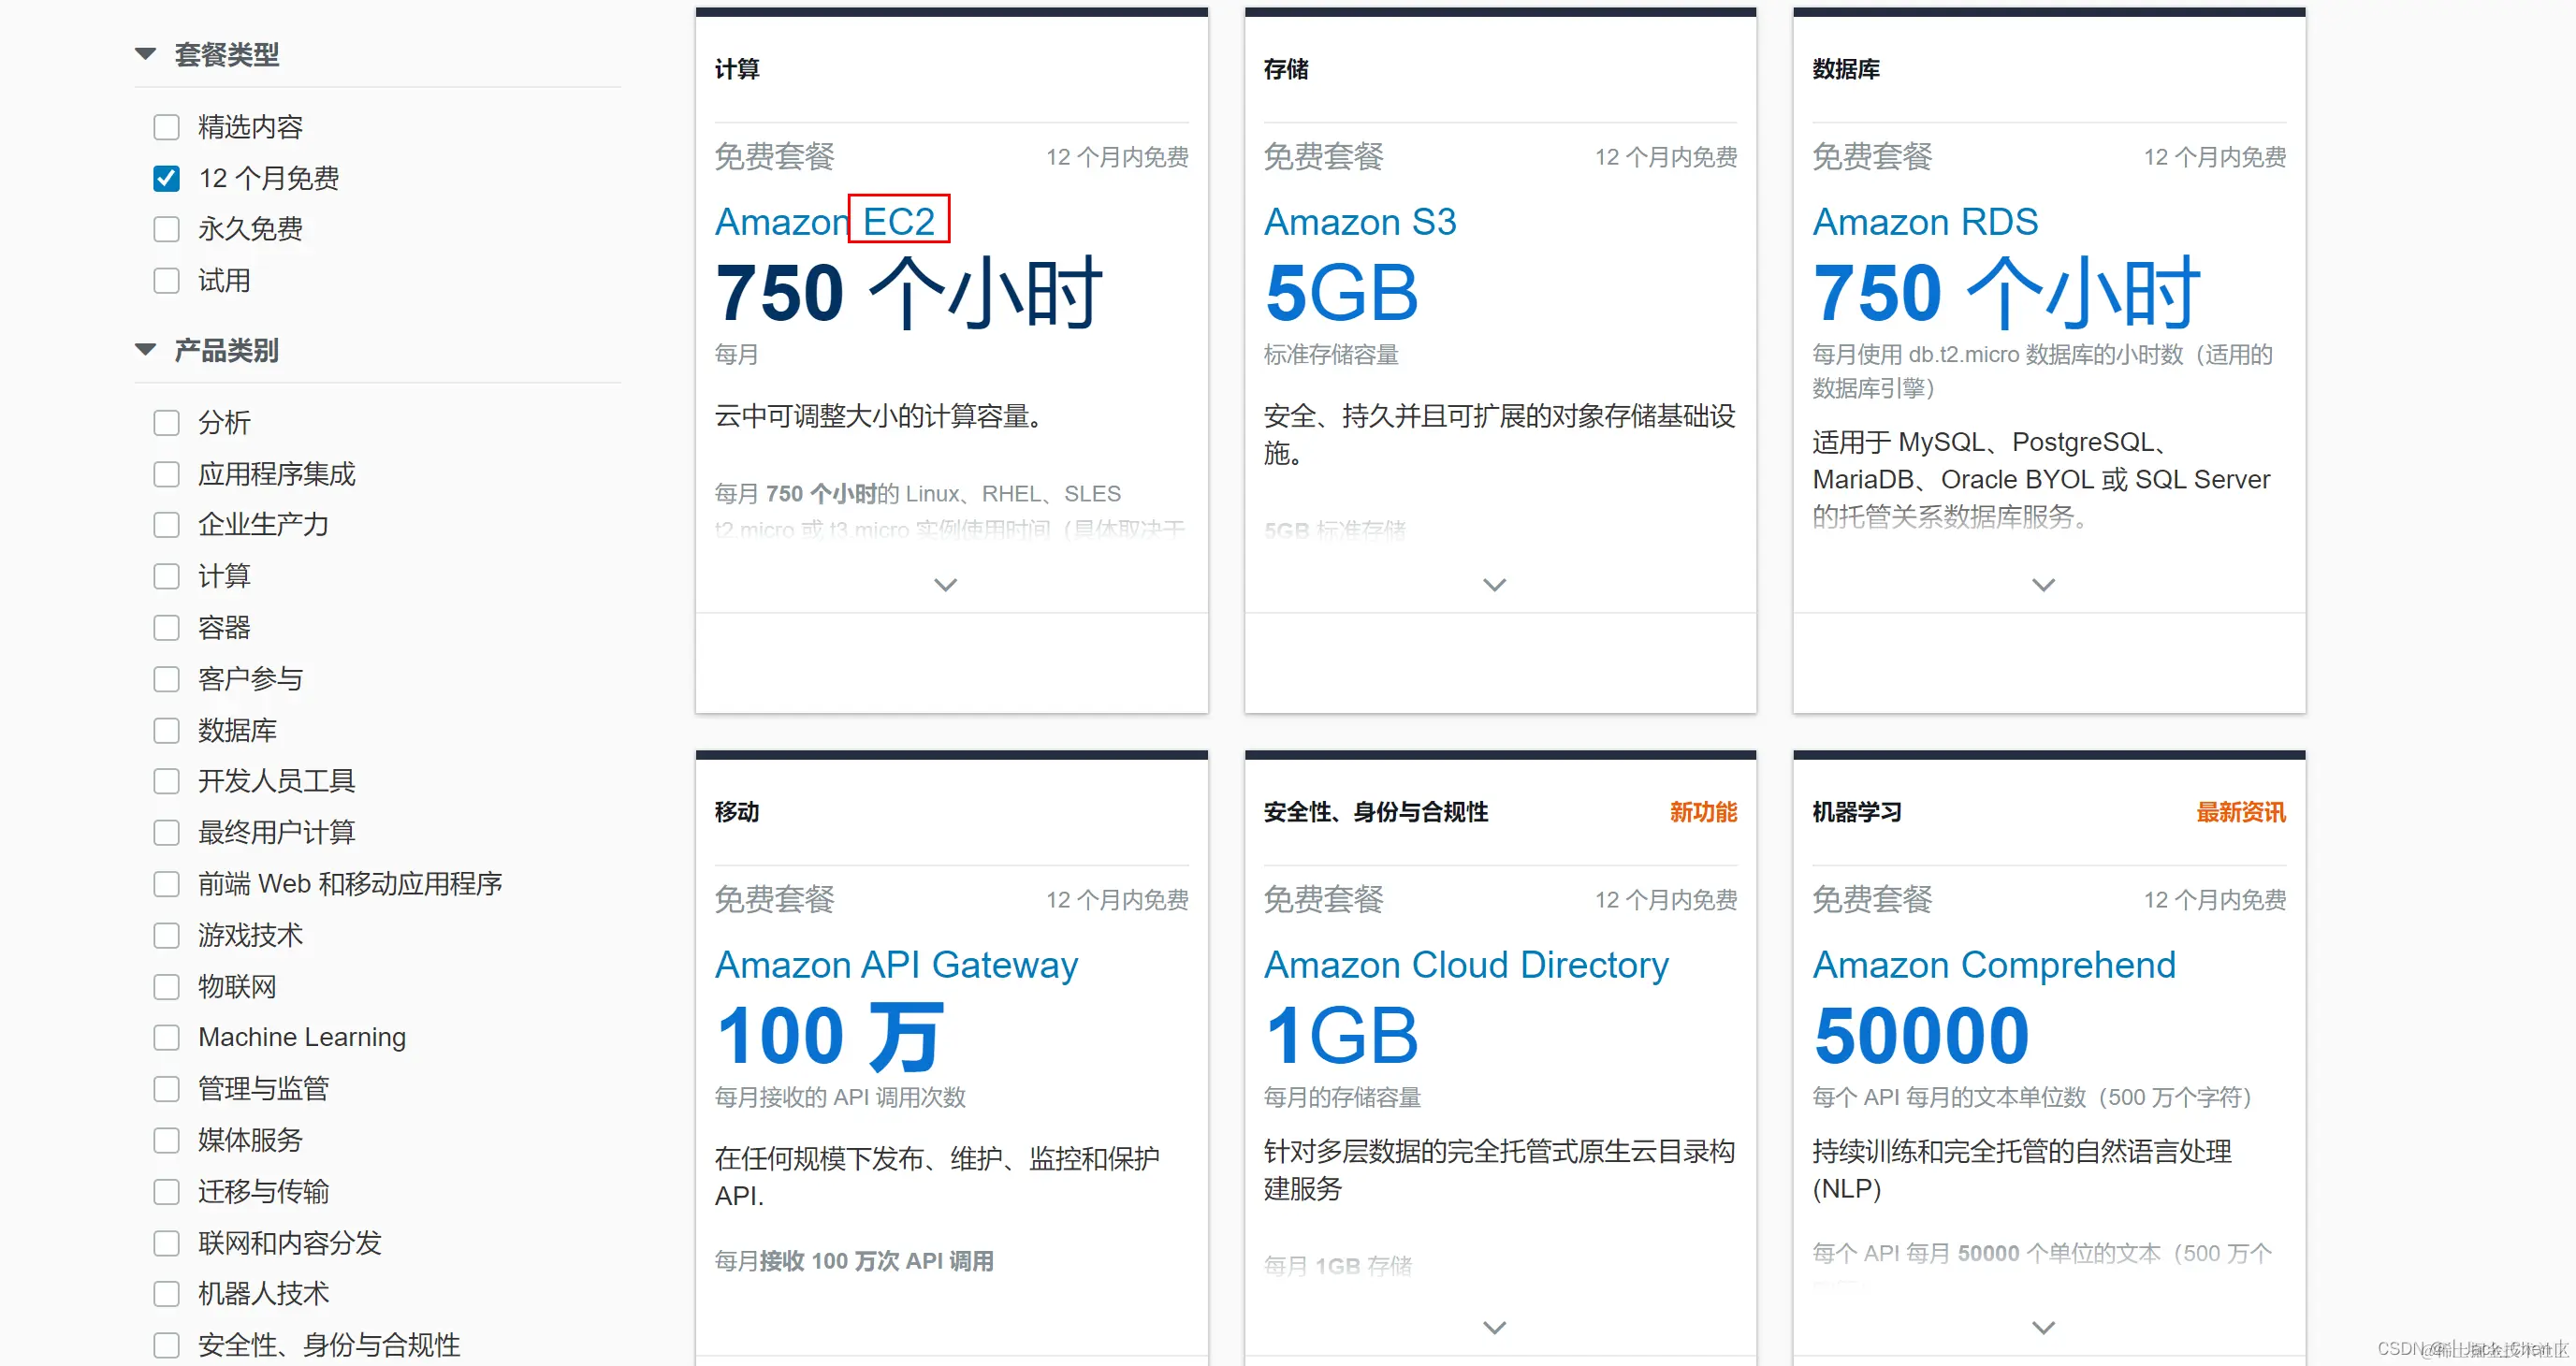This screenshot has width=2576, height=1366.
Task: Open the Amazon RDS link
Action: pos(1925,221)
